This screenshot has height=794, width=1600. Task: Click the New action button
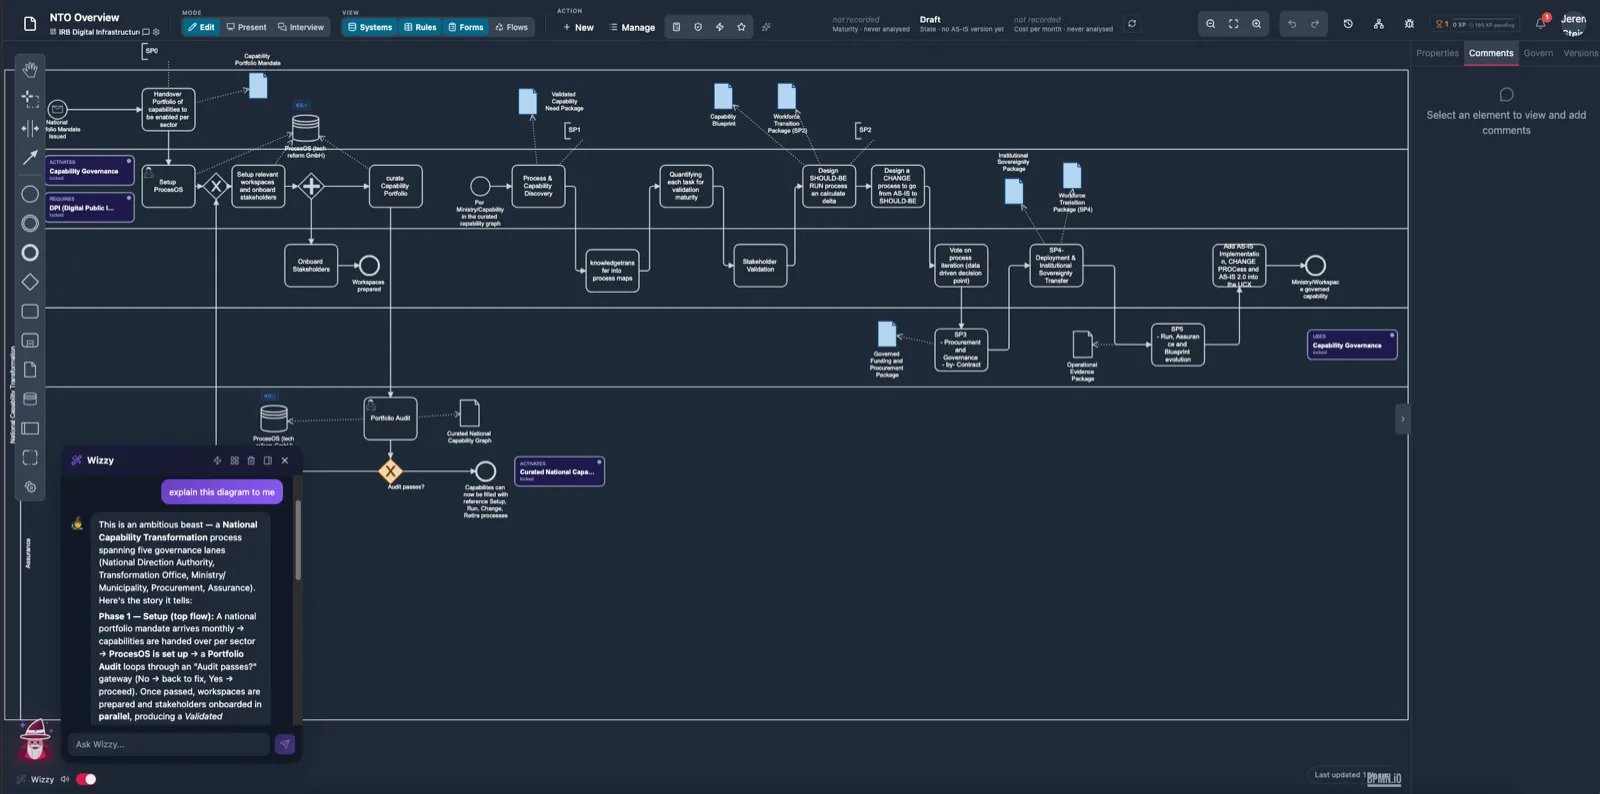click(578, 27)
